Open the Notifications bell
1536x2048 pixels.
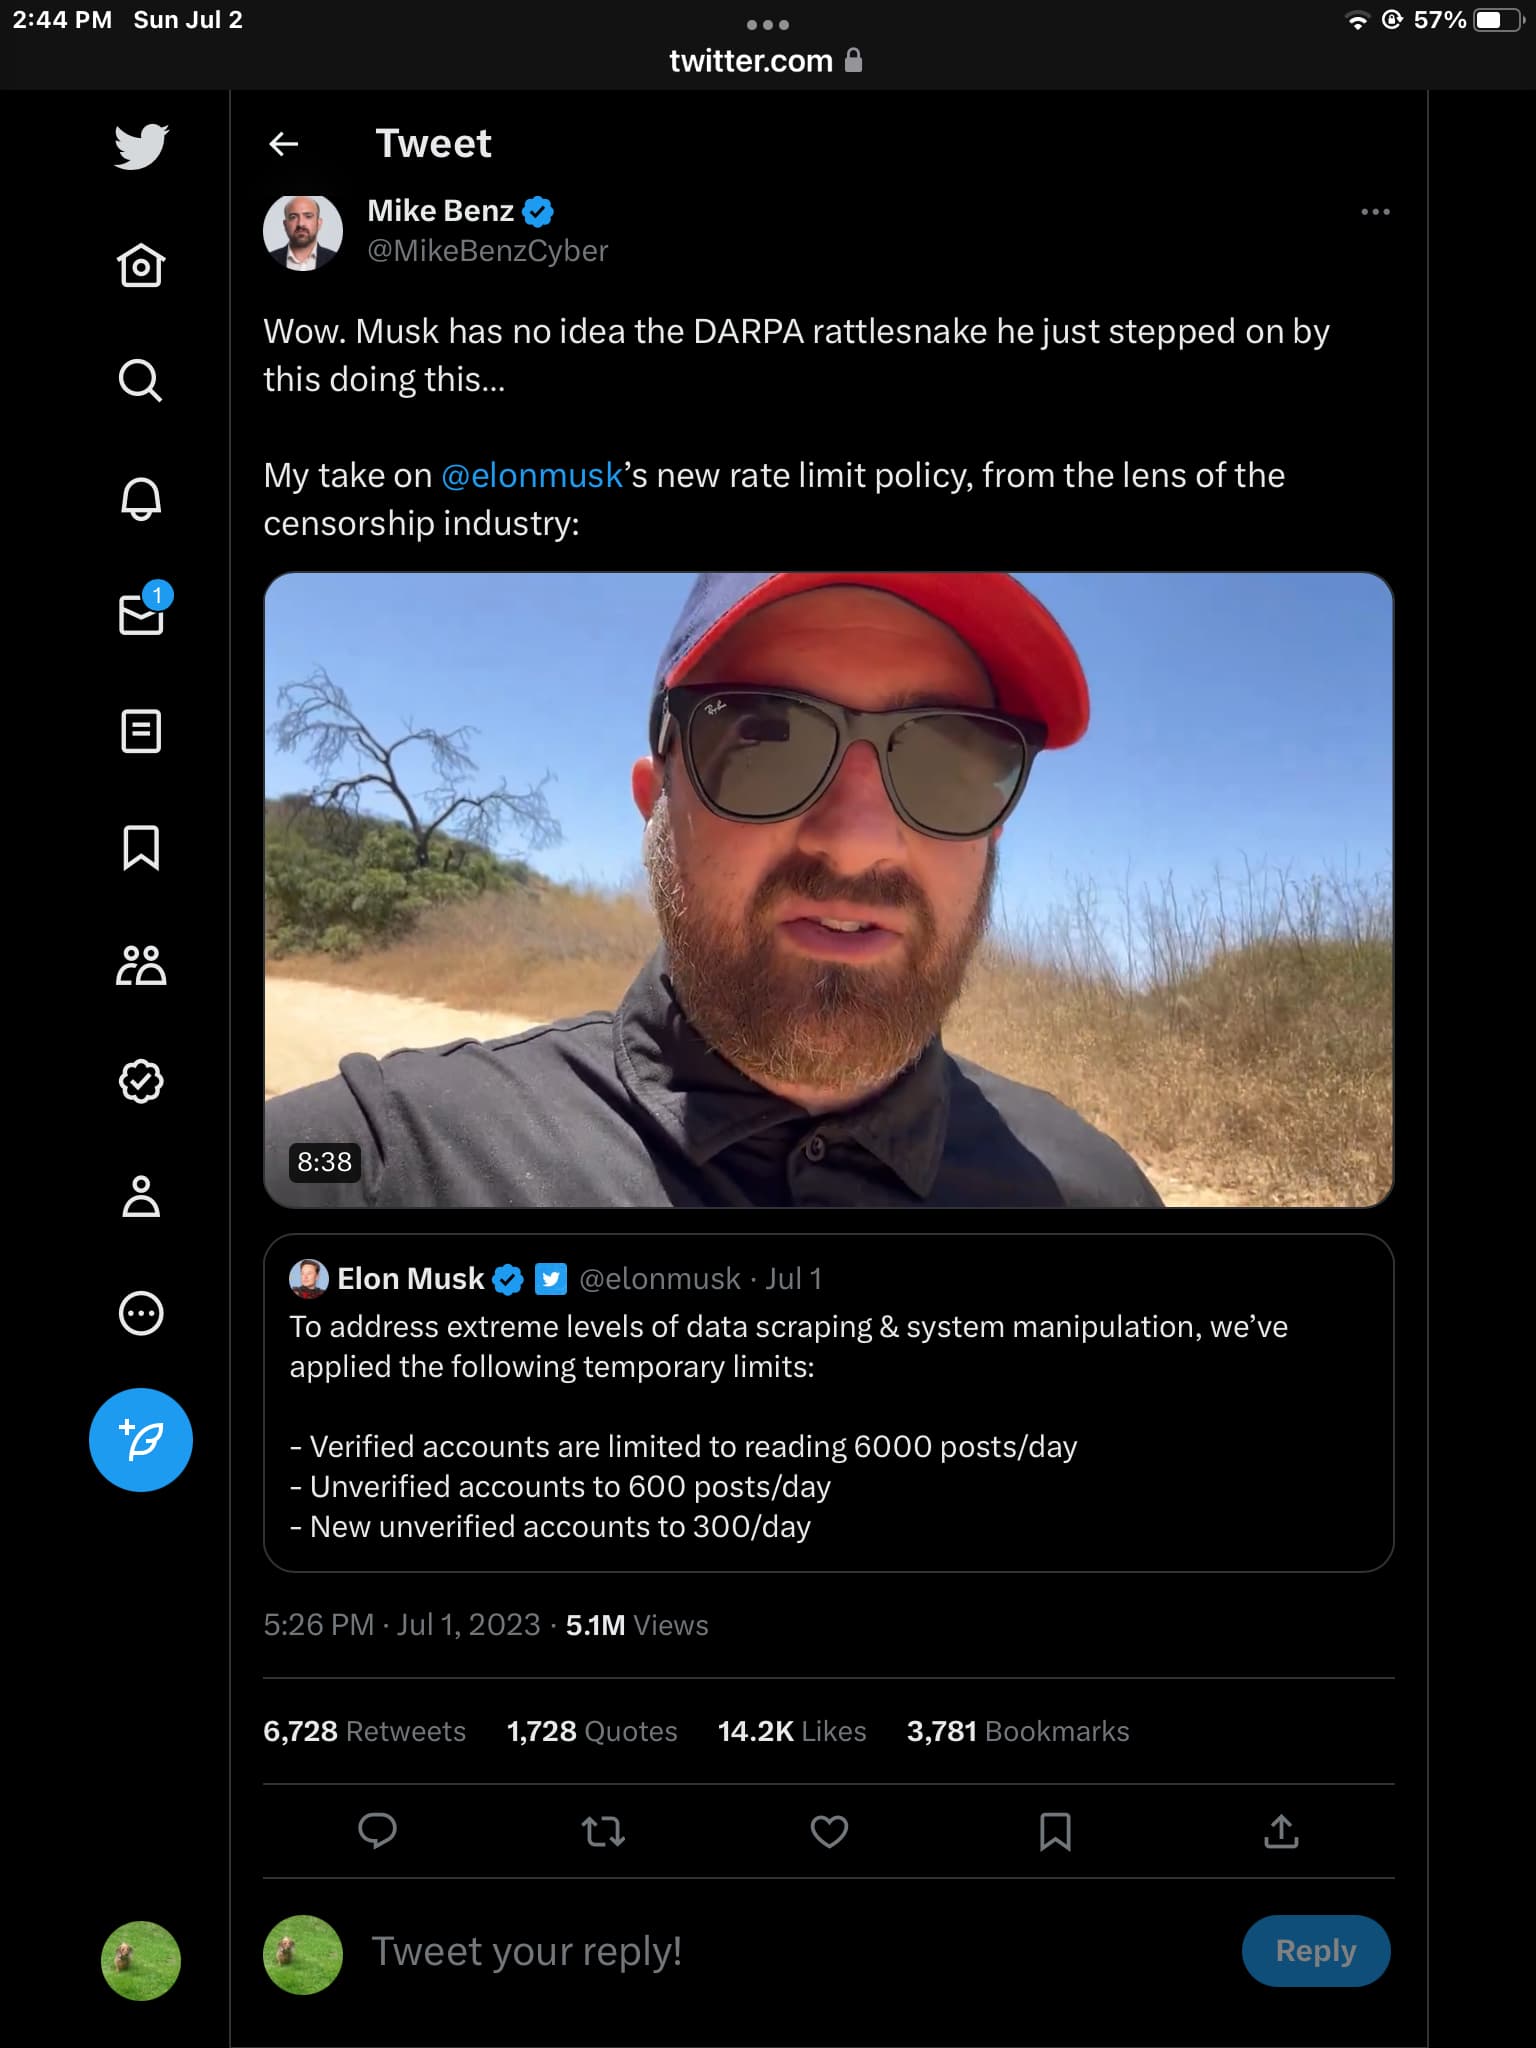[x=141, y=497]
